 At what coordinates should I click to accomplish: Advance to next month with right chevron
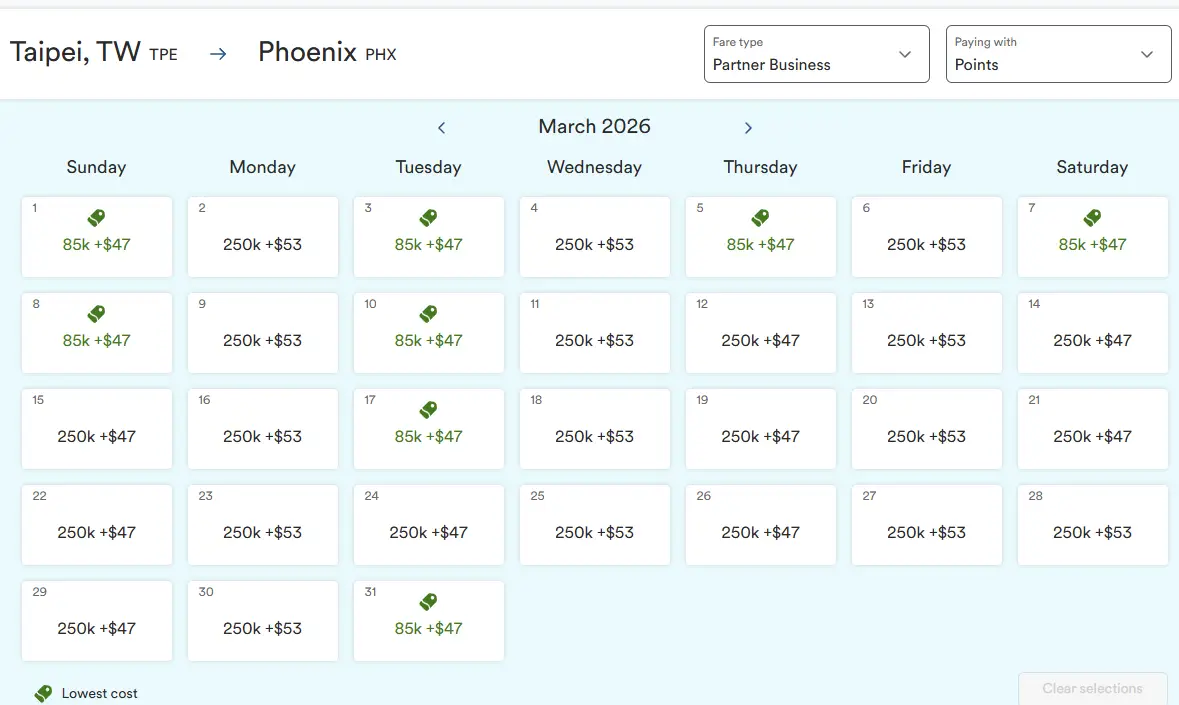748,128
